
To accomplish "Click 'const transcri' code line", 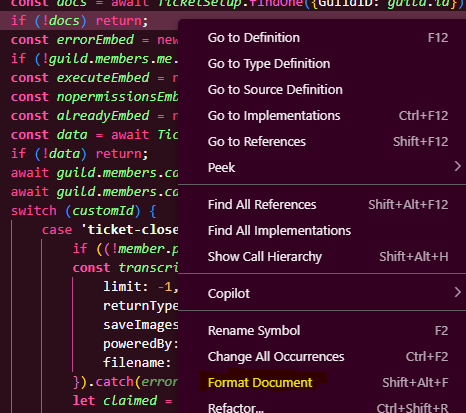I will (126, 268).
